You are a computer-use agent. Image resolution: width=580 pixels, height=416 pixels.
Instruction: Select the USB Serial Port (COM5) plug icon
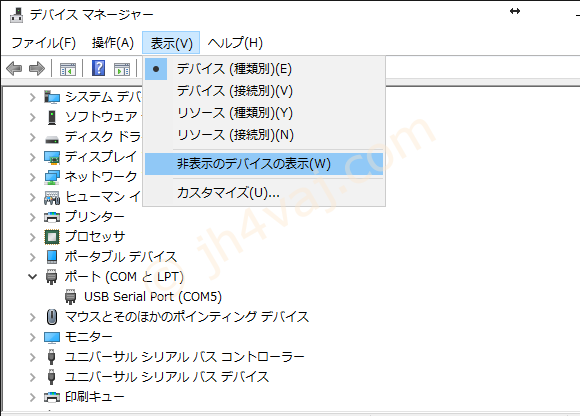[70, 297]
